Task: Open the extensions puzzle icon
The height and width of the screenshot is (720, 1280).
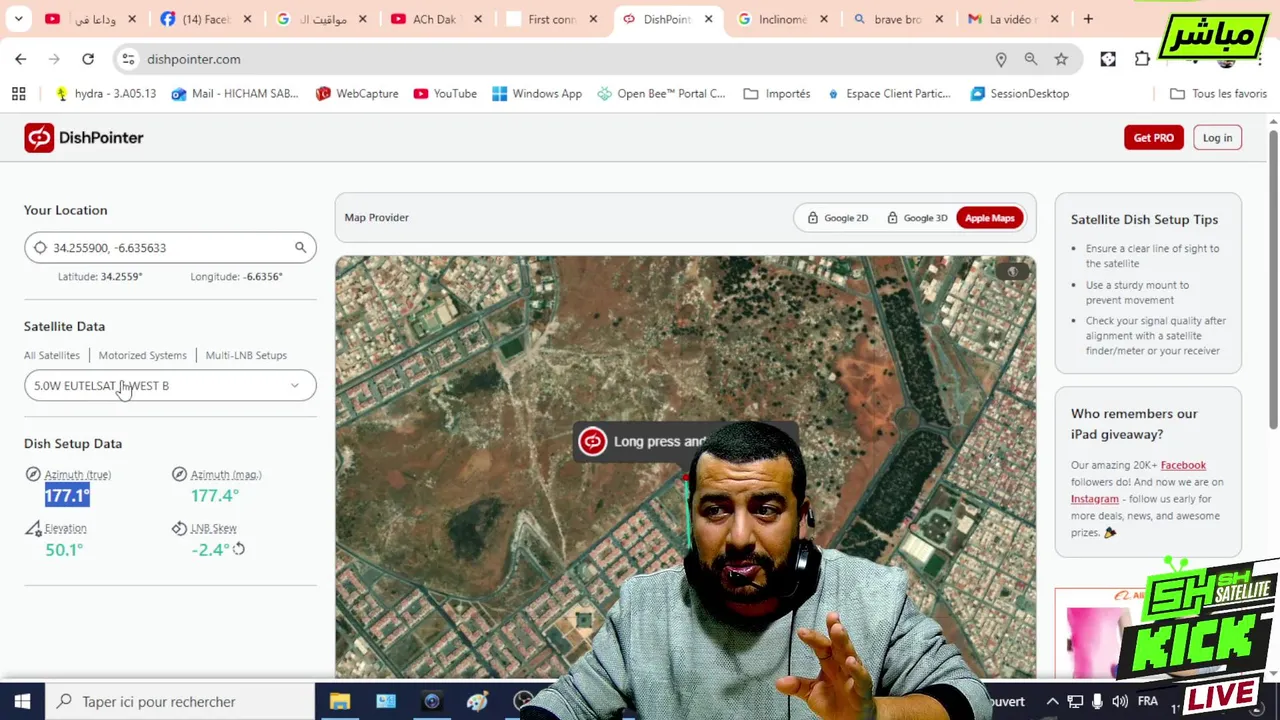Action: tap(1142, 59)
